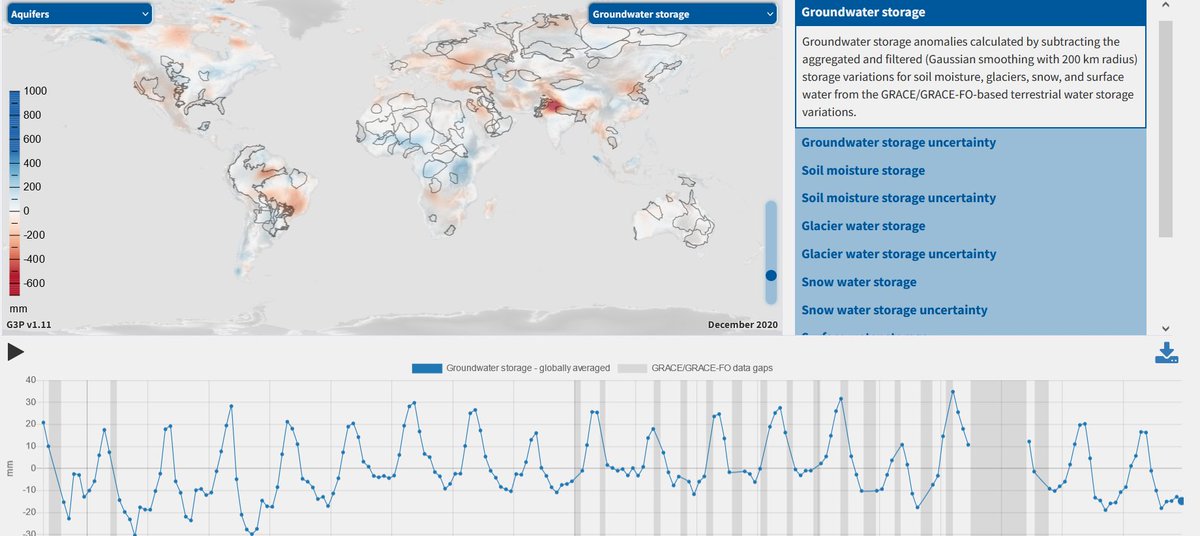Screen dimensions: 1200x536
Task: Click the last data point of the chart
Action: click(1181, 501)
